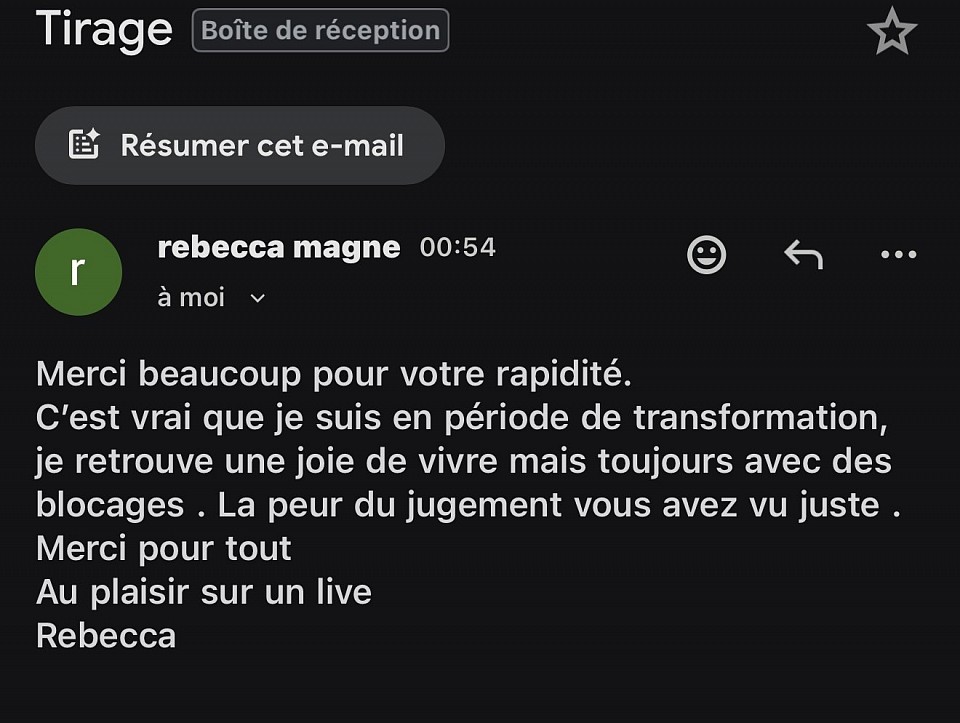Click the 'Tirage' subject title
This screenshot has width=960, height=723.
[x=104, y=29]
